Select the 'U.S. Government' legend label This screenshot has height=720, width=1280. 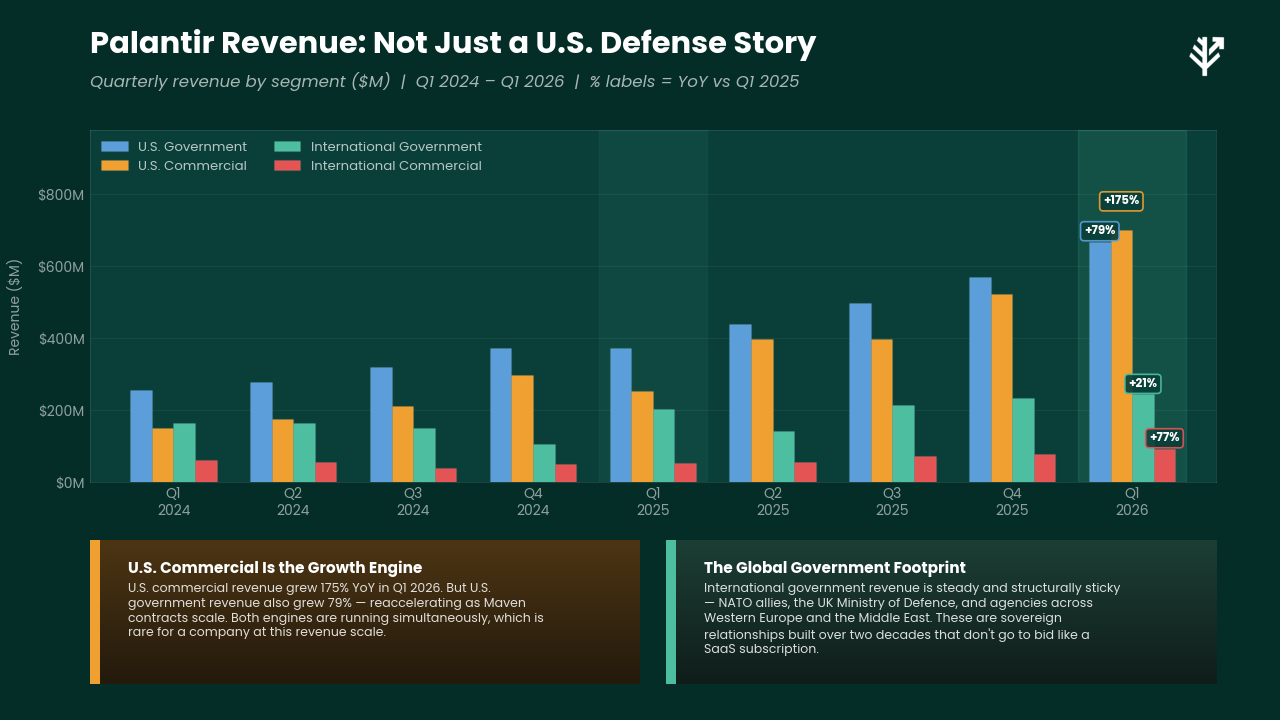[x=192, y=147]
